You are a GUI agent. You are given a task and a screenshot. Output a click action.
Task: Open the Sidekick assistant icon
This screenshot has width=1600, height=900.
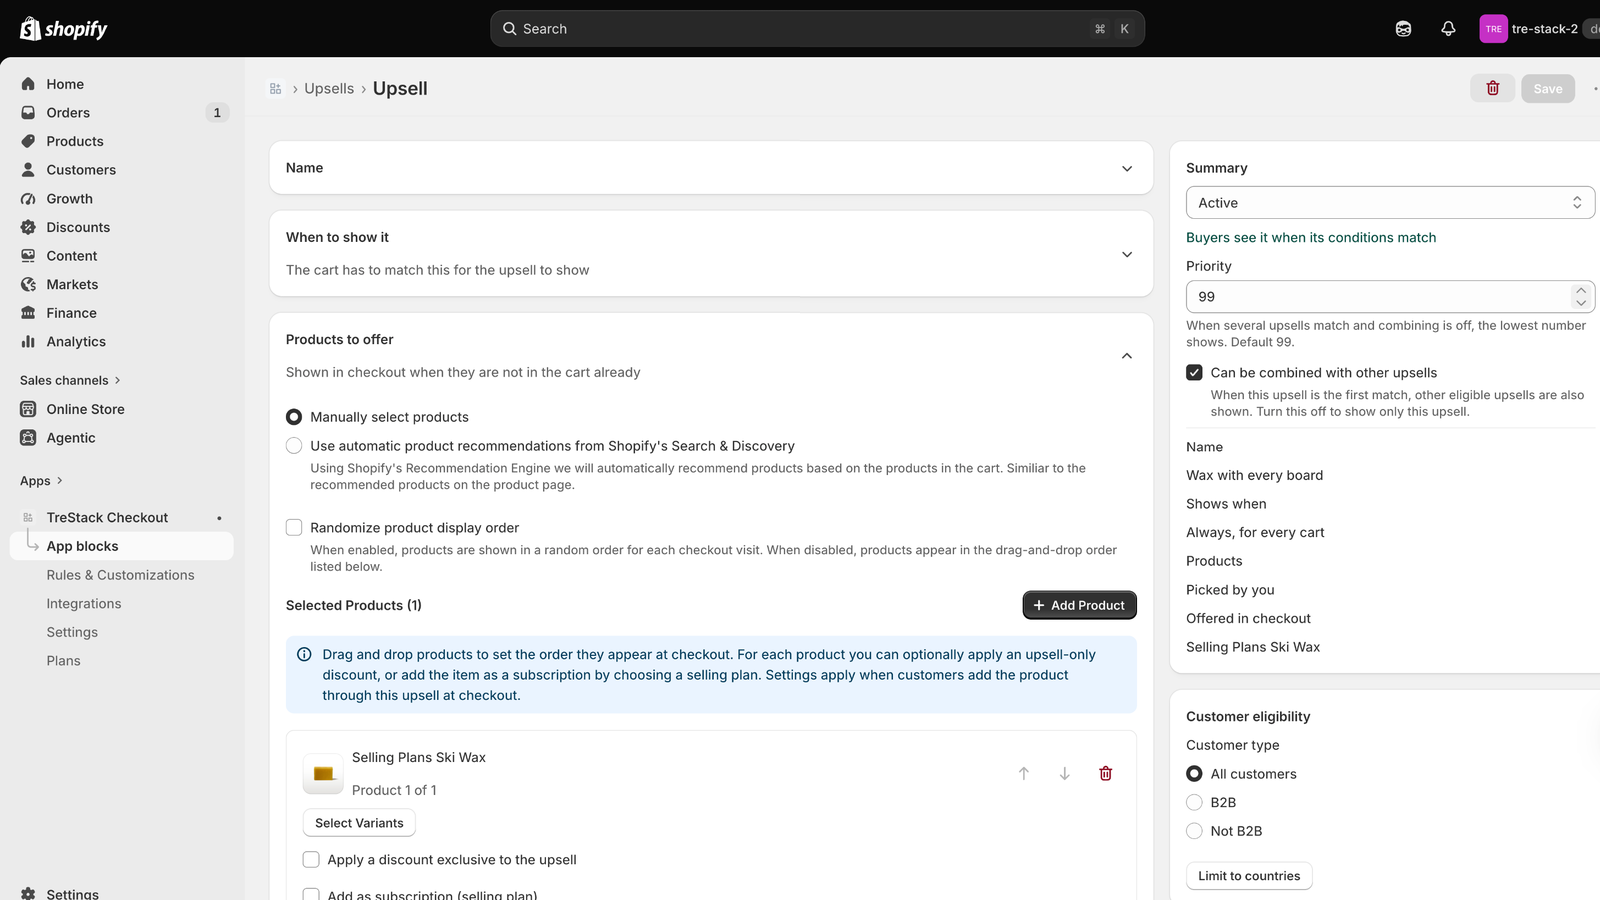(x=1403, y=29)
